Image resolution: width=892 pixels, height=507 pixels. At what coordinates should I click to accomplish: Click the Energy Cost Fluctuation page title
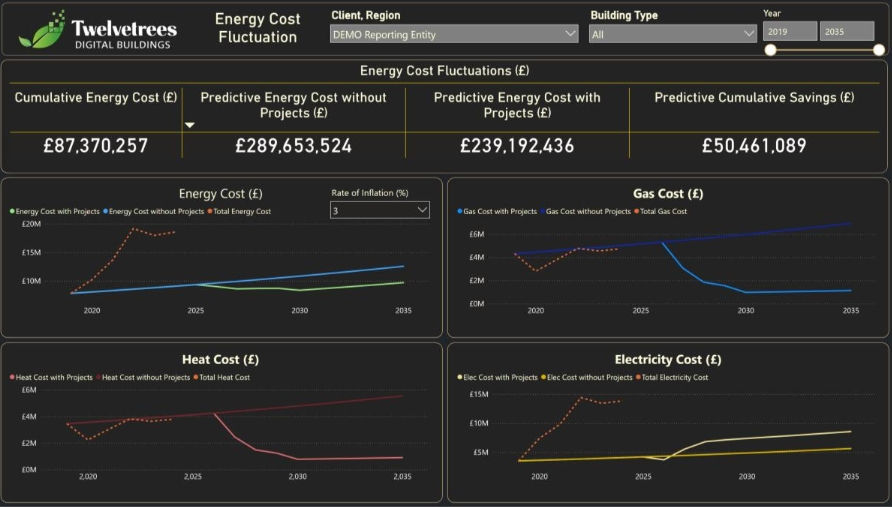pyautogui.click(x=258, y=28)
